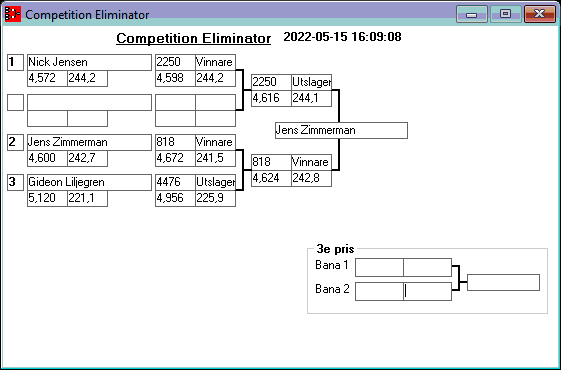Click the 4,624 final time field

(271, 179)
